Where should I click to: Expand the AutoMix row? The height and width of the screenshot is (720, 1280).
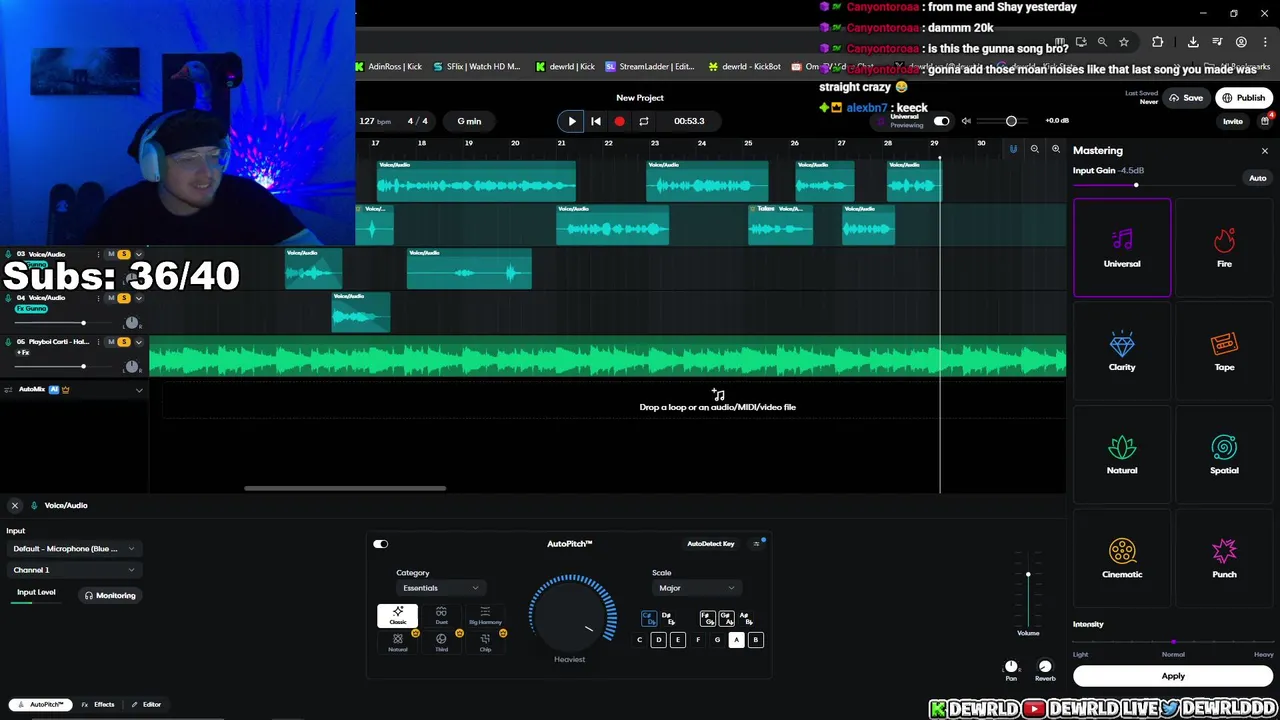(138, 390)
